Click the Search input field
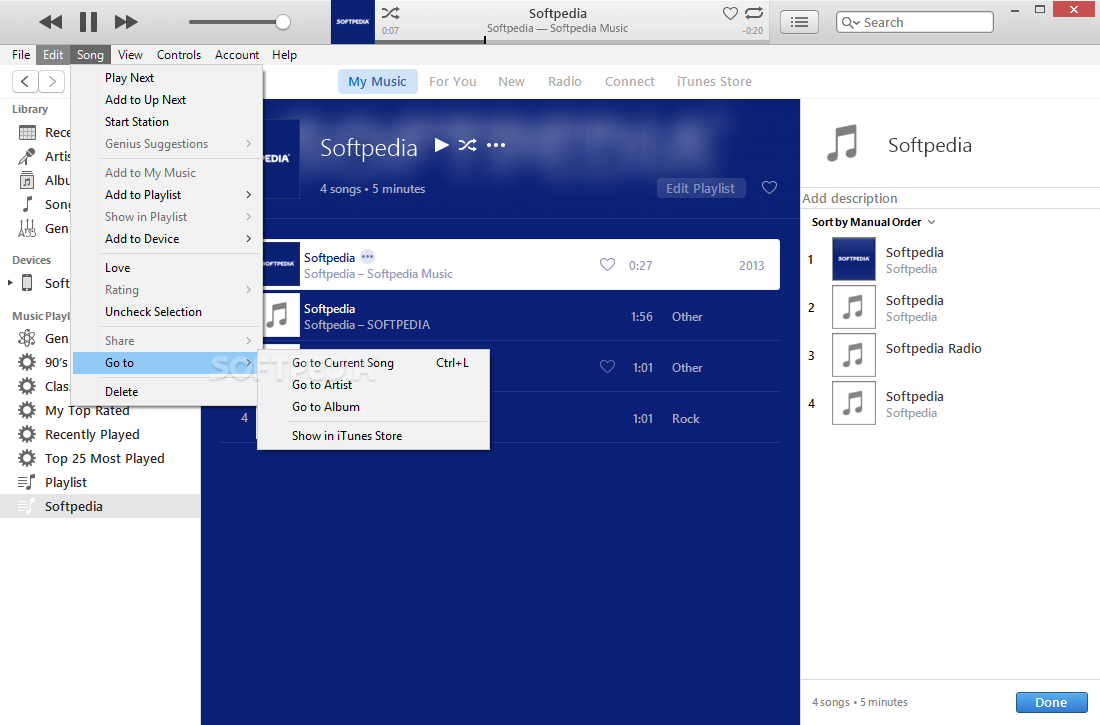The height and width of the screenshot is (725, 1100). pyautogui.click(x=915, y=22)
